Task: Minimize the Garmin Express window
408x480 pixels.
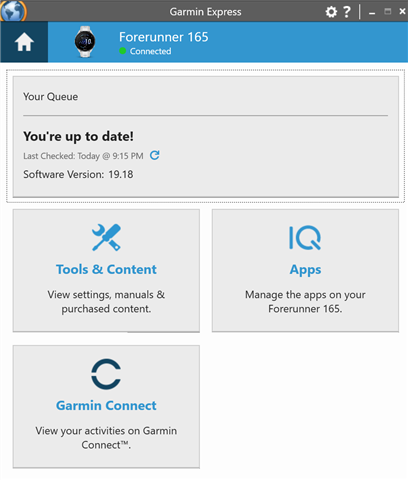Action: (372, 12)
